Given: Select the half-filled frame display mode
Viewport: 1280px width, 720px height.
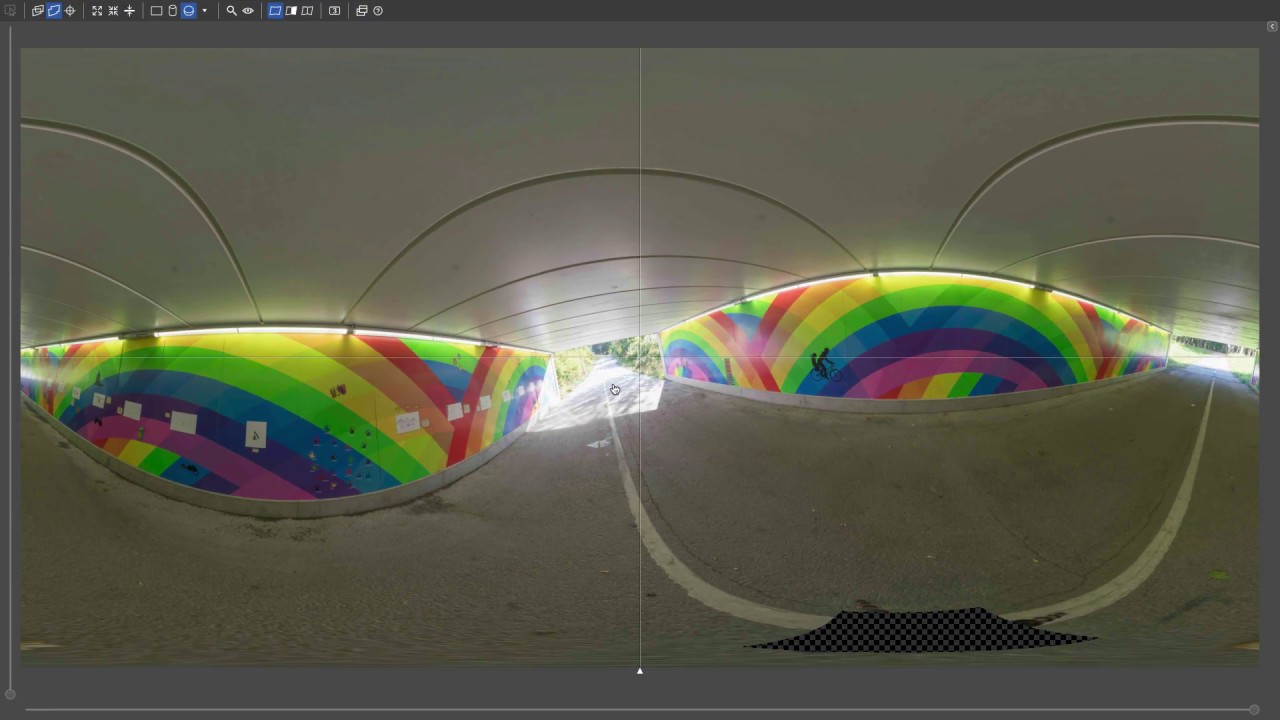Looking at the screenshot, I should pos(291,11).
